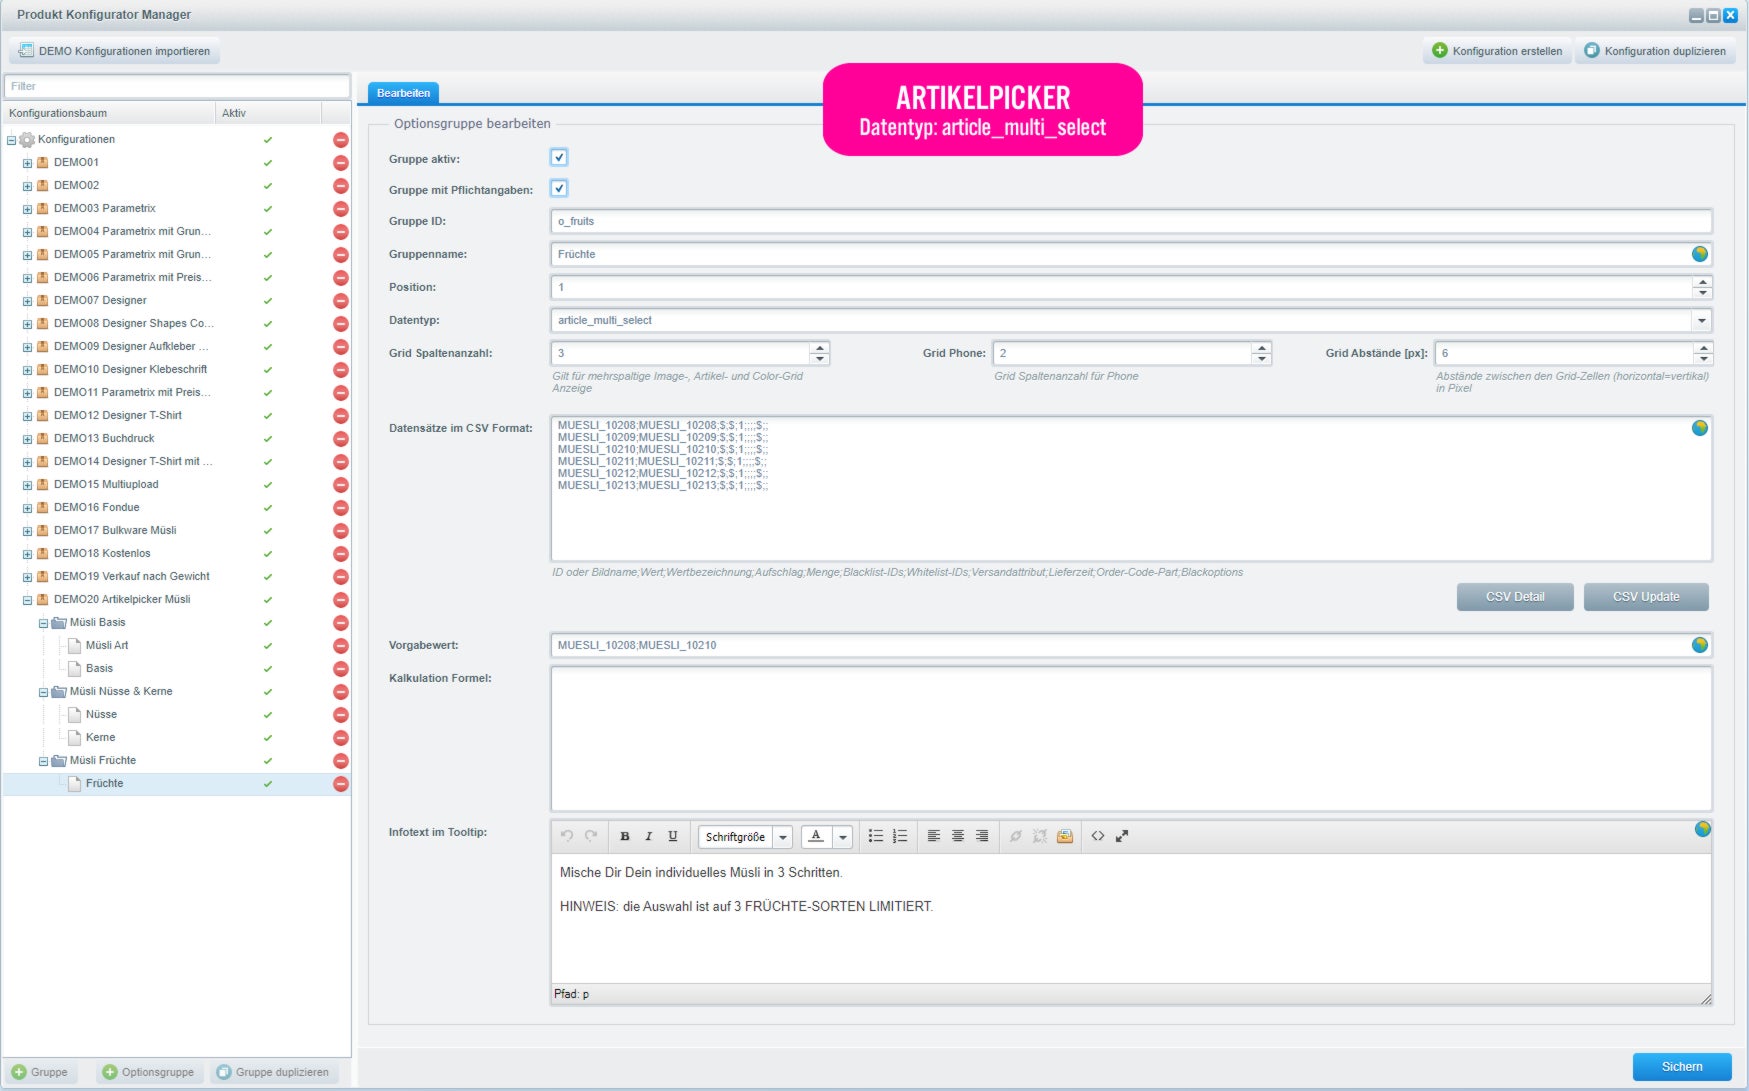1749x1091 pixels.
Task: Center text in editor
Action: (957, 836)
